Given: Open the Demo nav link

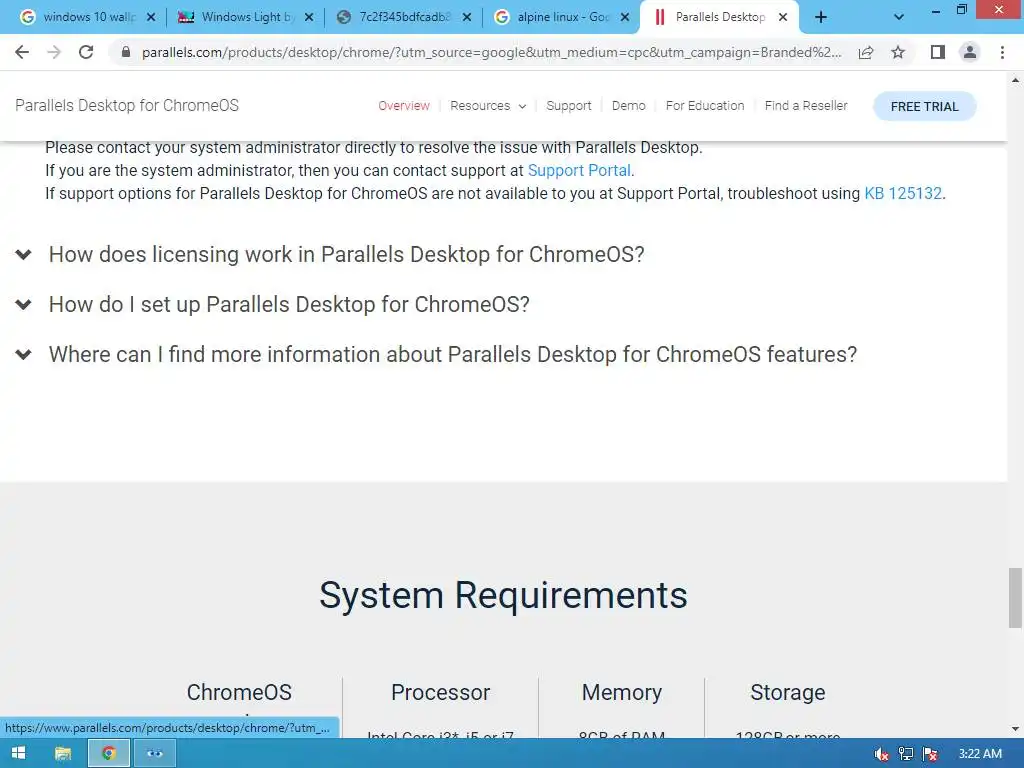Looking at the screenshot, I should click(628, 106).
